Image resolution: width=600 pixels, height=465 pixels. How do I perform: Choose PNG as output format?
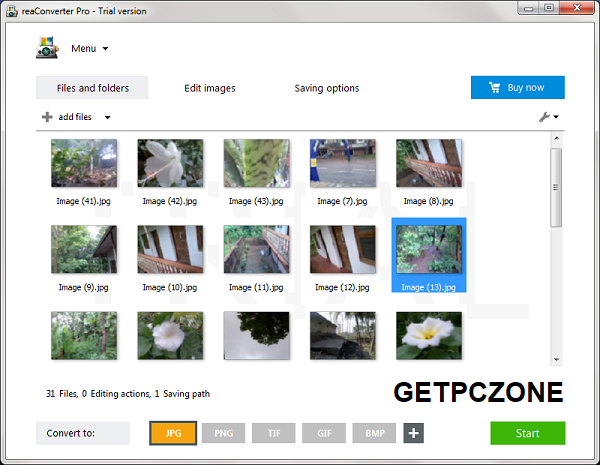pos(223,433)
